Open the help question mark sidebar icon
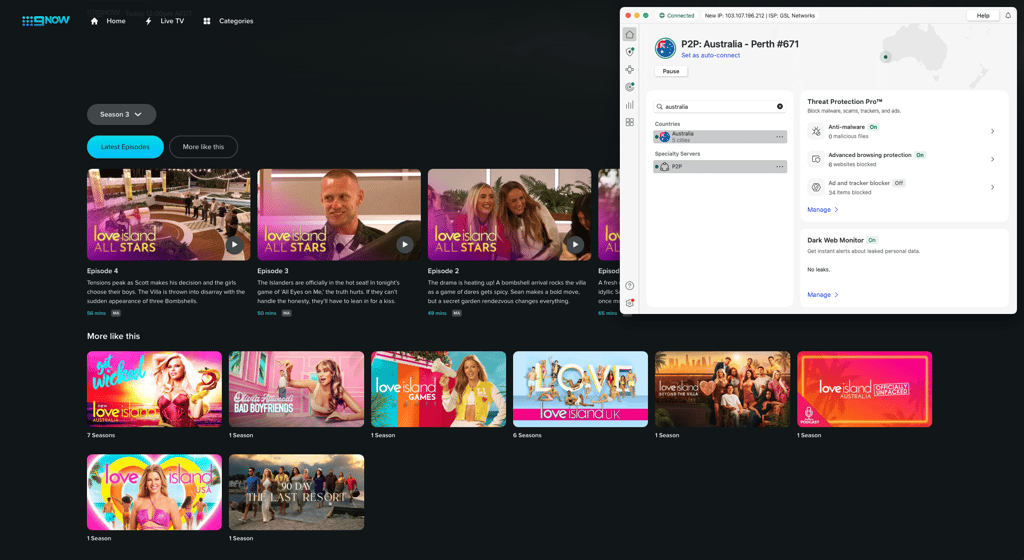 click(630, 286)
